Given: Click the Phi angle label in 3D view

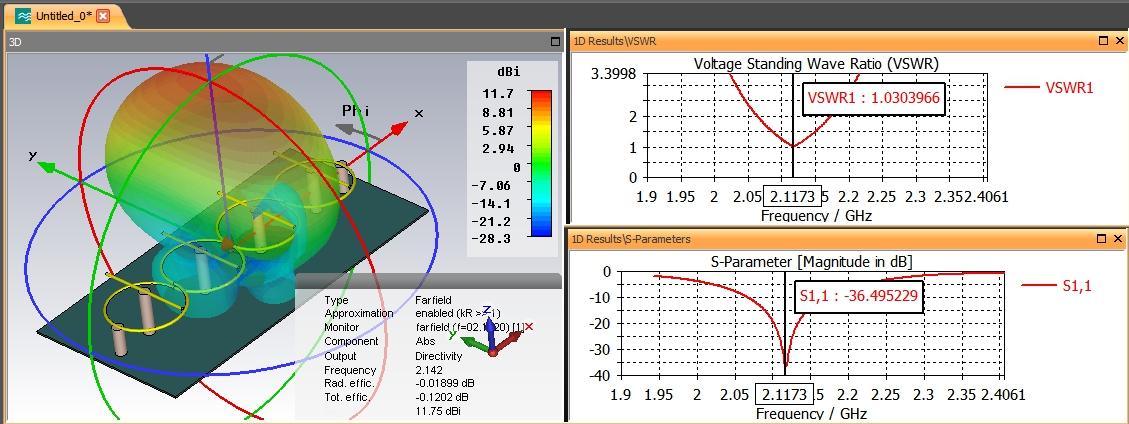Looking at the screenshot, I should [356, 111].
